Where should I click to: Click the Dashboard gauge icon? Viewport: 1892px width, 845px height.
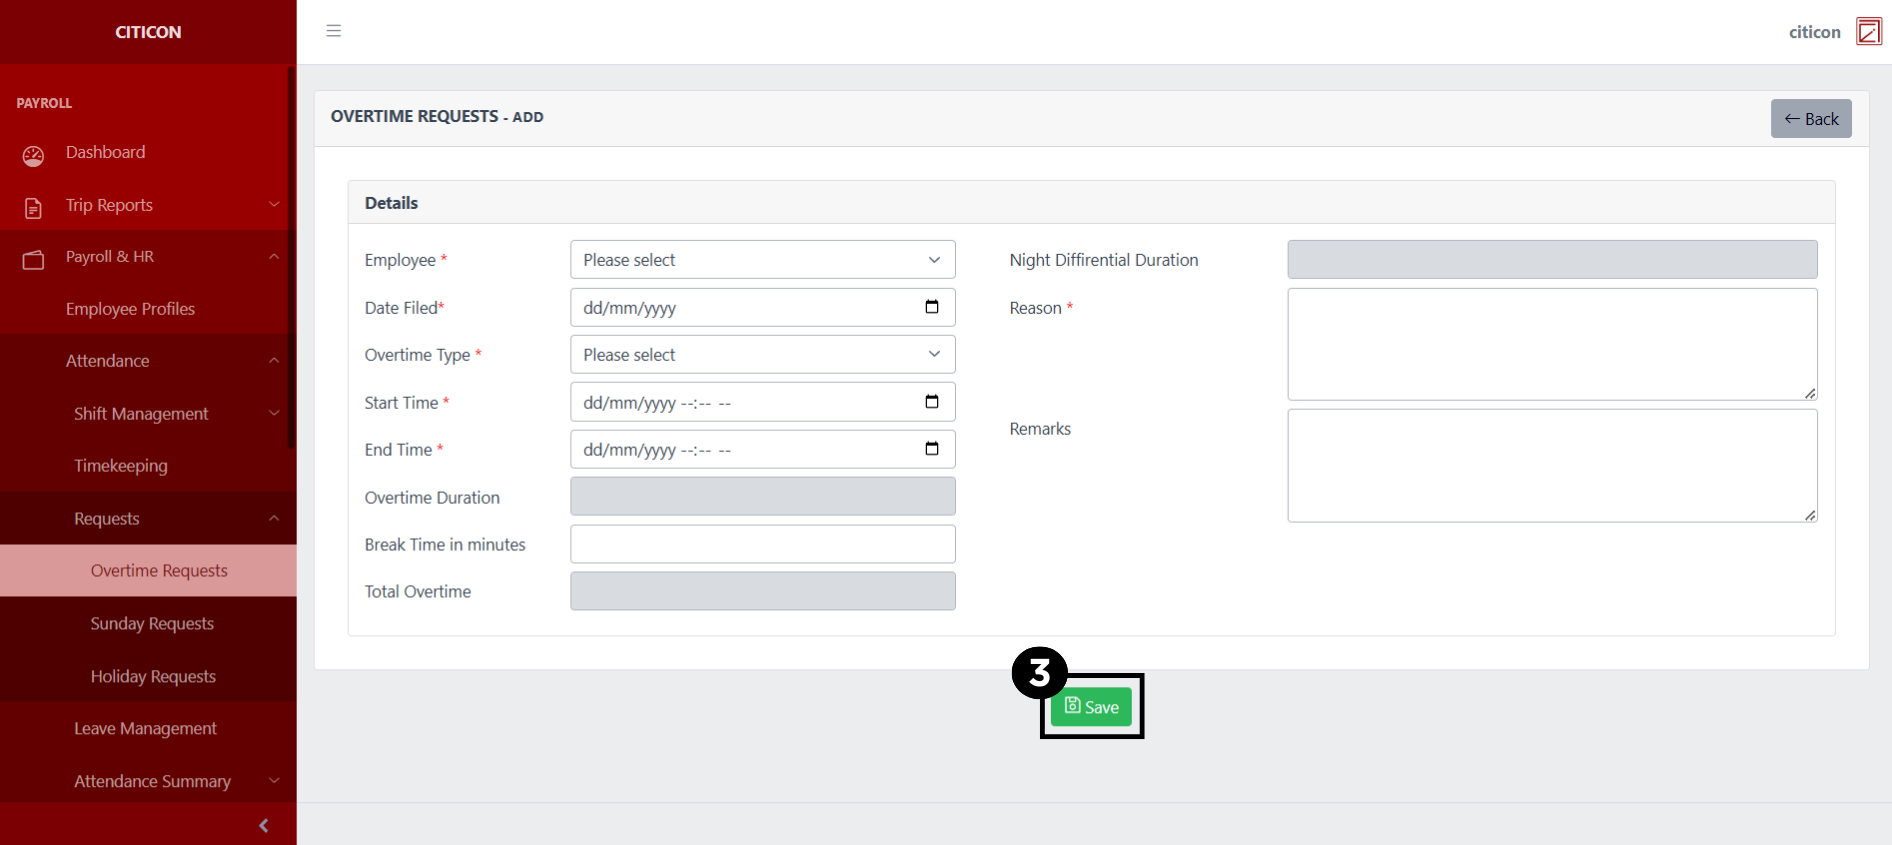(33, 155)
